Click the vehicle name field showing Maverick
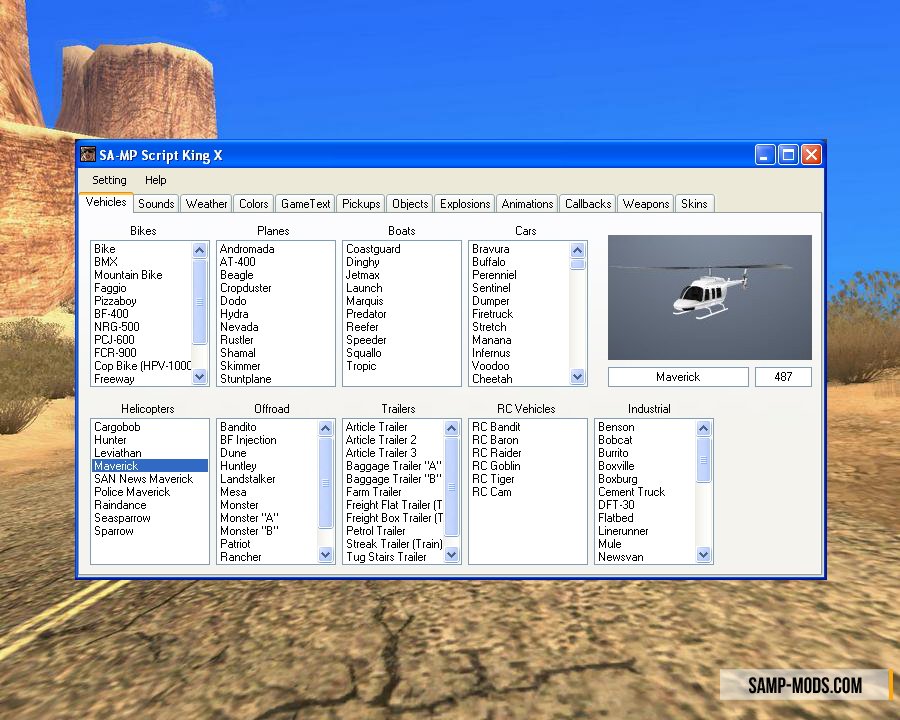Screen dimensions: 900x720 click(x=678, y=377)
